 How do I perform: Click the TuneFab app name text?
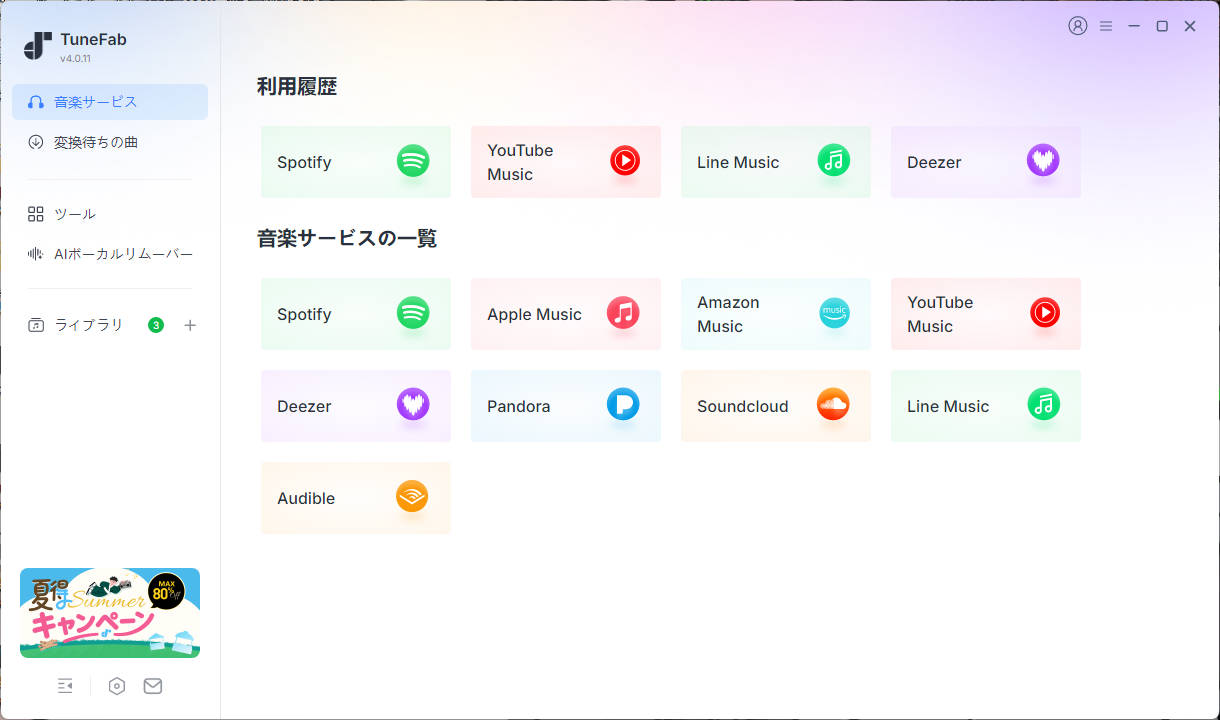click(x=93, y=40)
